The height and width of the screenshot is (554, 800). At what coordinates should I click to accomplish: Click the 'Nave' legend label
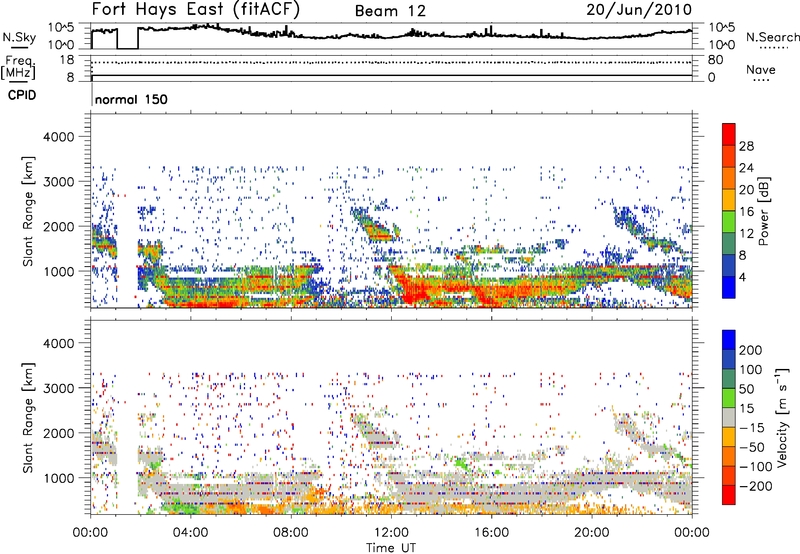point(761,70)
